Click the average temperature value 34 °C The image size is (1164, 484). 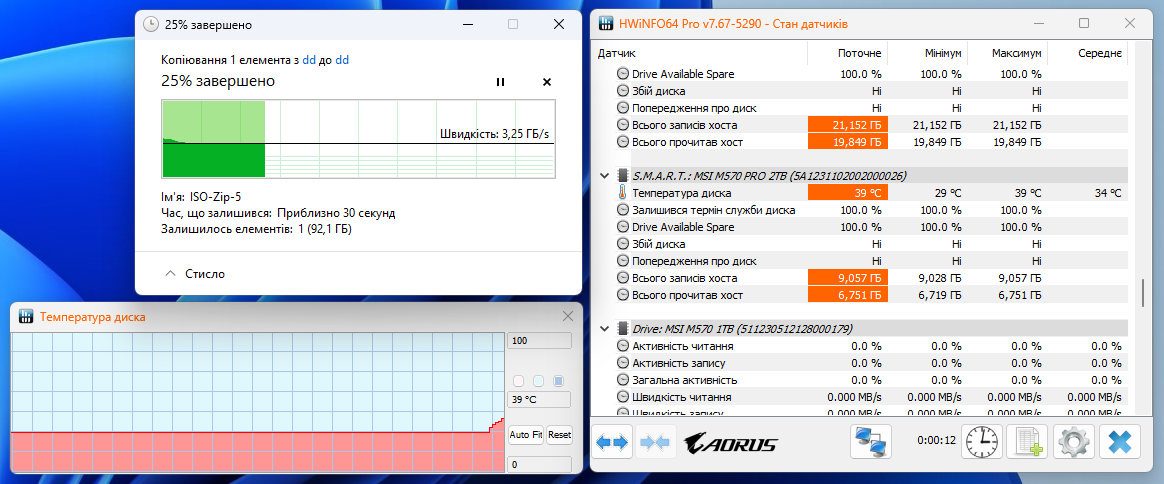click(1108, 194)
